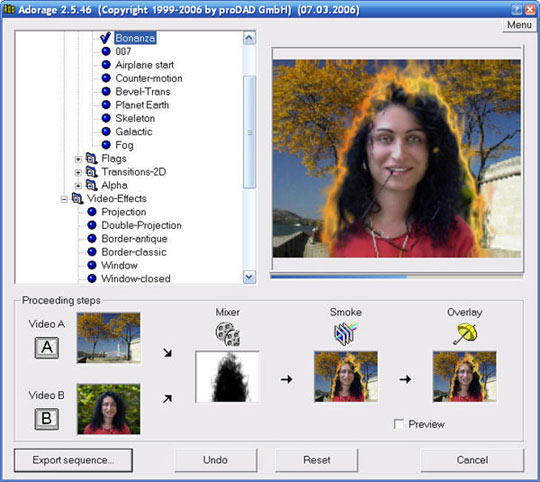Enable the Preview checkbox
540x482 pixels.
399,424
